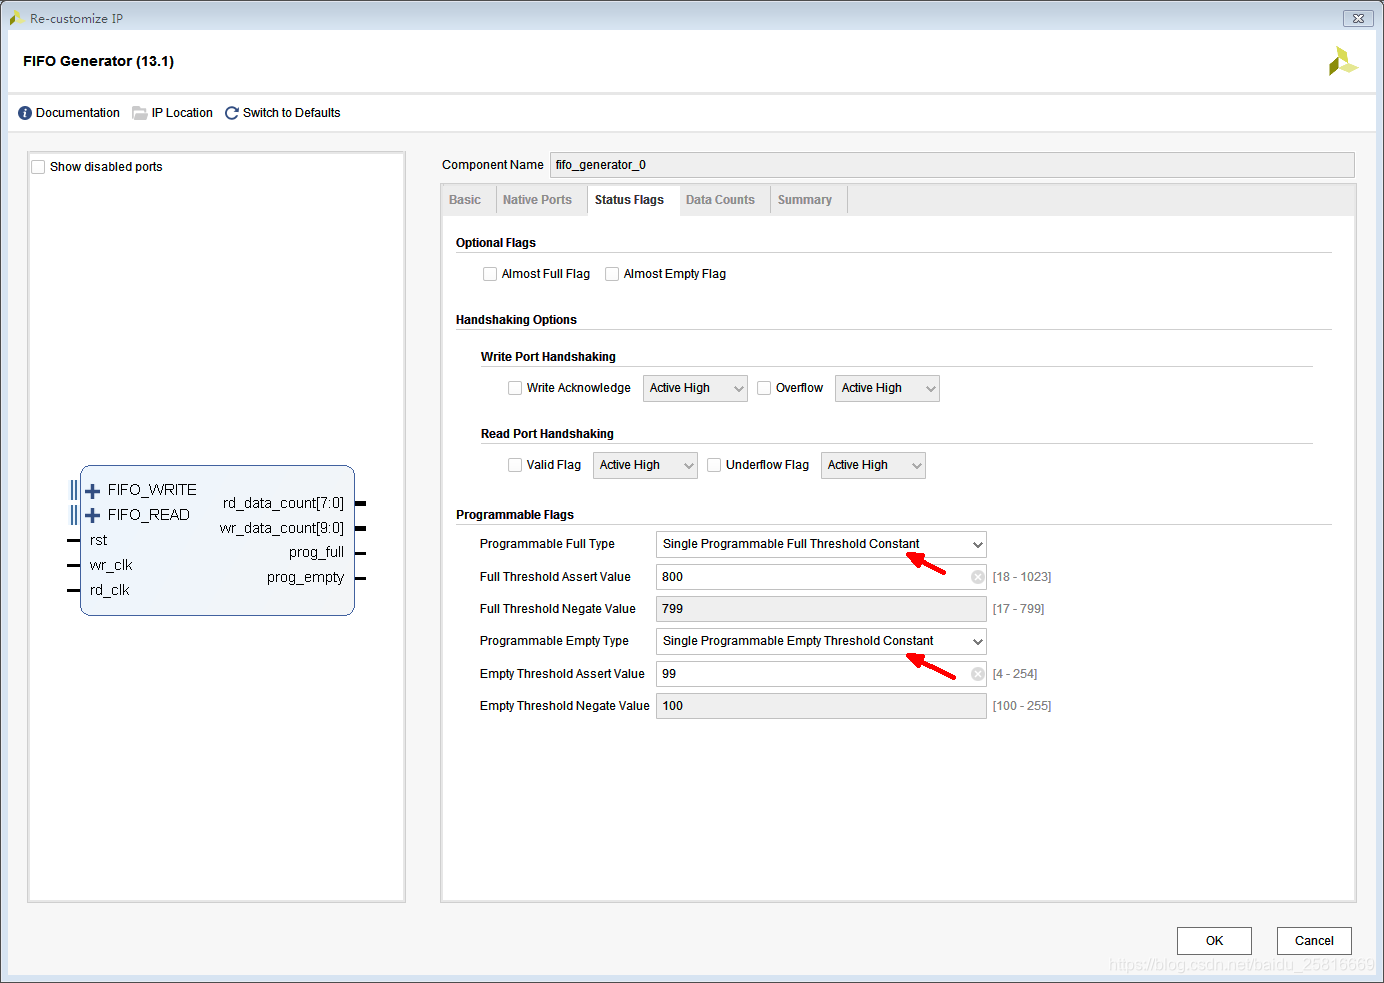The height and width of the screenshot is (983, 1384).
Task: Open the Programmable Empty Type dropdown
Action: [821, 641]
